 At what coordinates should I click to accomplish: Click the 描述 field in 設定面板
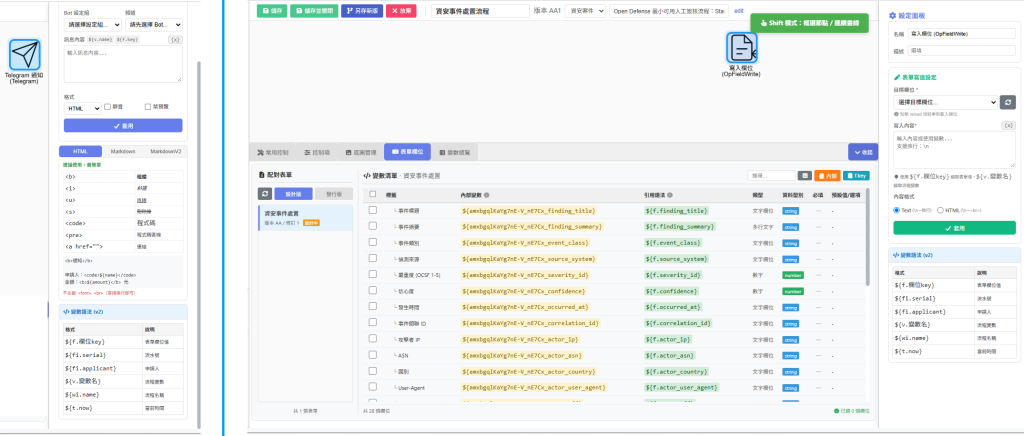coord(963,51)
